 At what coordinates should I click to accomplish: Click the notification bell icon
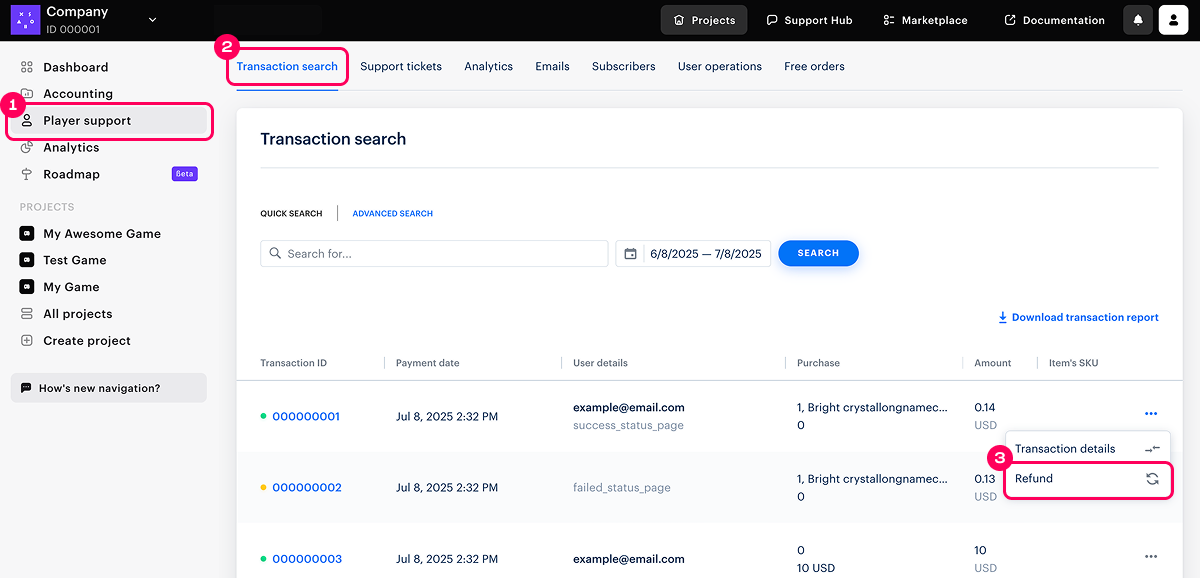point(1138,20)
